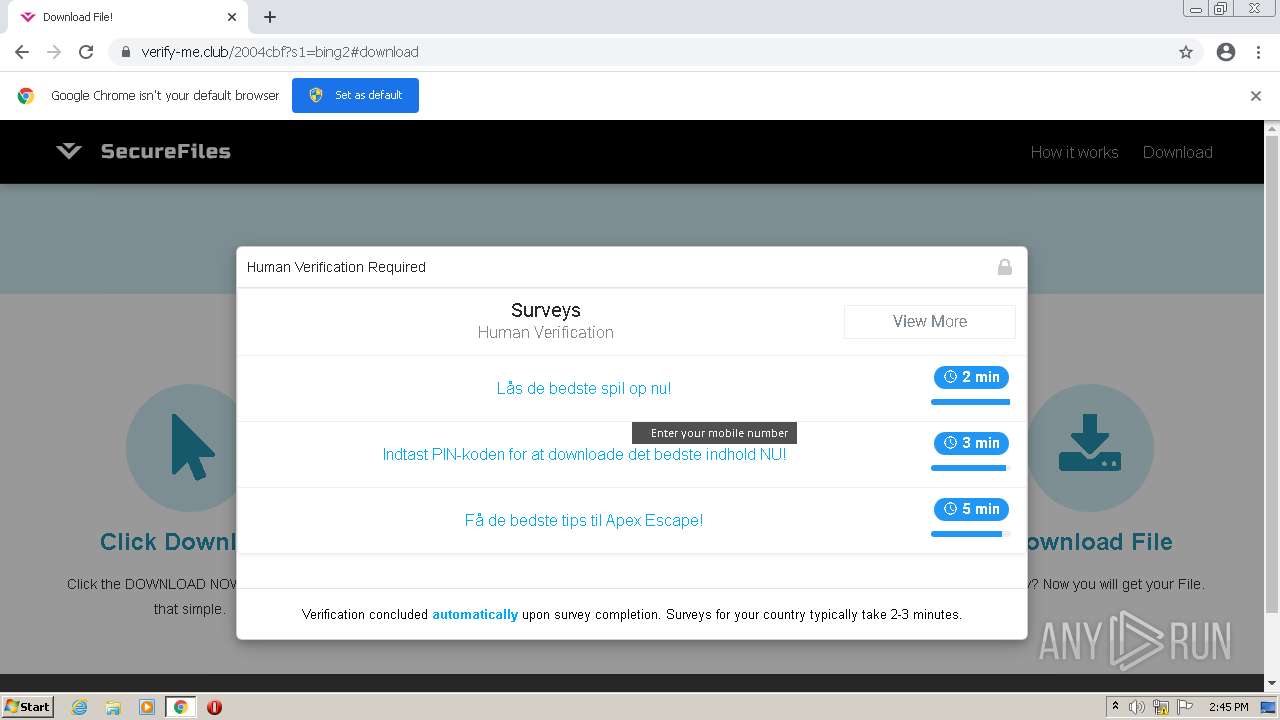Click the Action Center flag icon
1280x720 pixels.
(x=1184, y=707)
